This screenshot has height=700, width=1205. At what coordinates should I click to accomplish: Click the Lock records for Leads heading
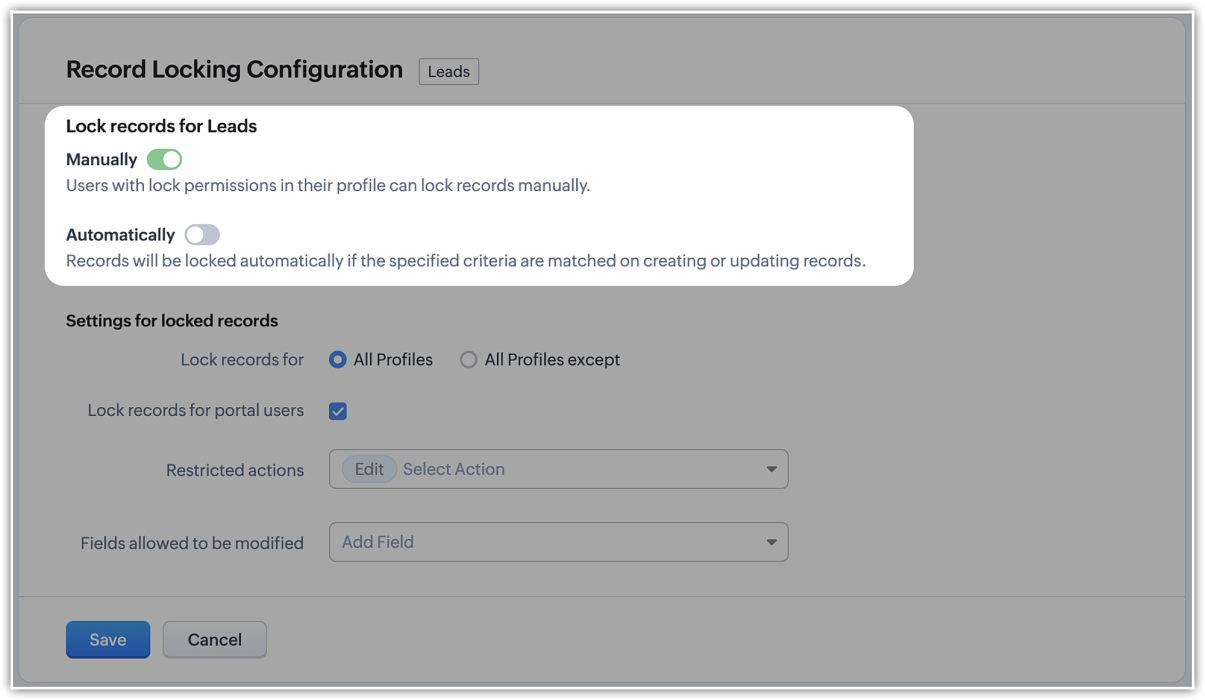(161, 126)
